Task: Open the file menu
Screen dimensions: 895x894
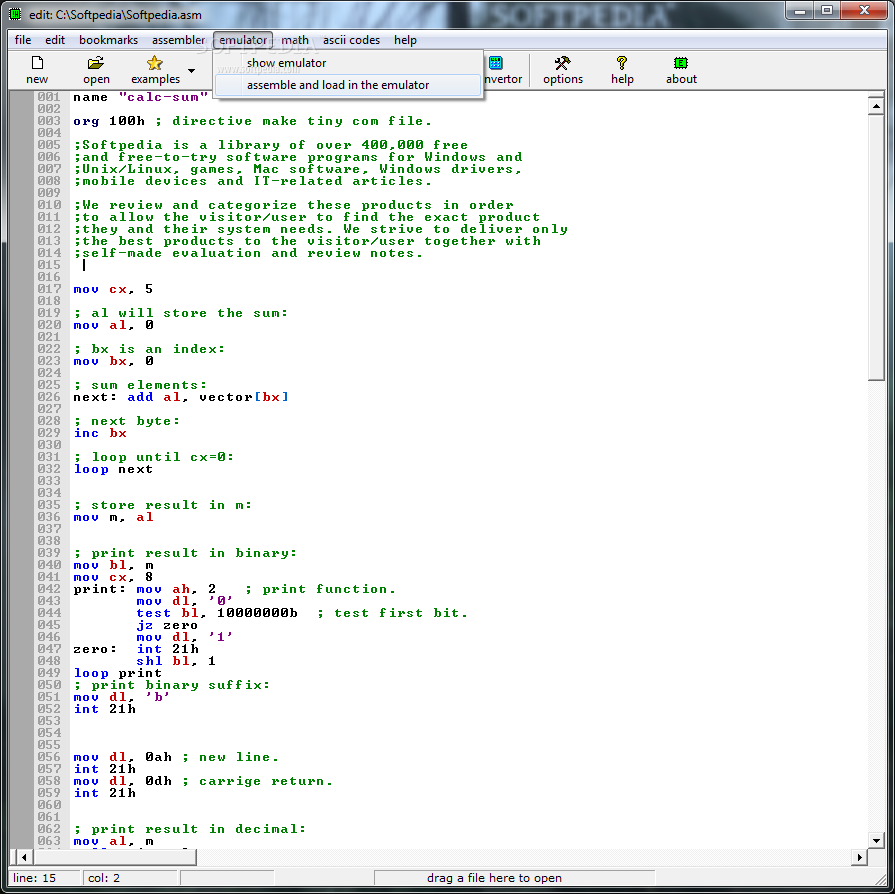Action: point(23,40)
